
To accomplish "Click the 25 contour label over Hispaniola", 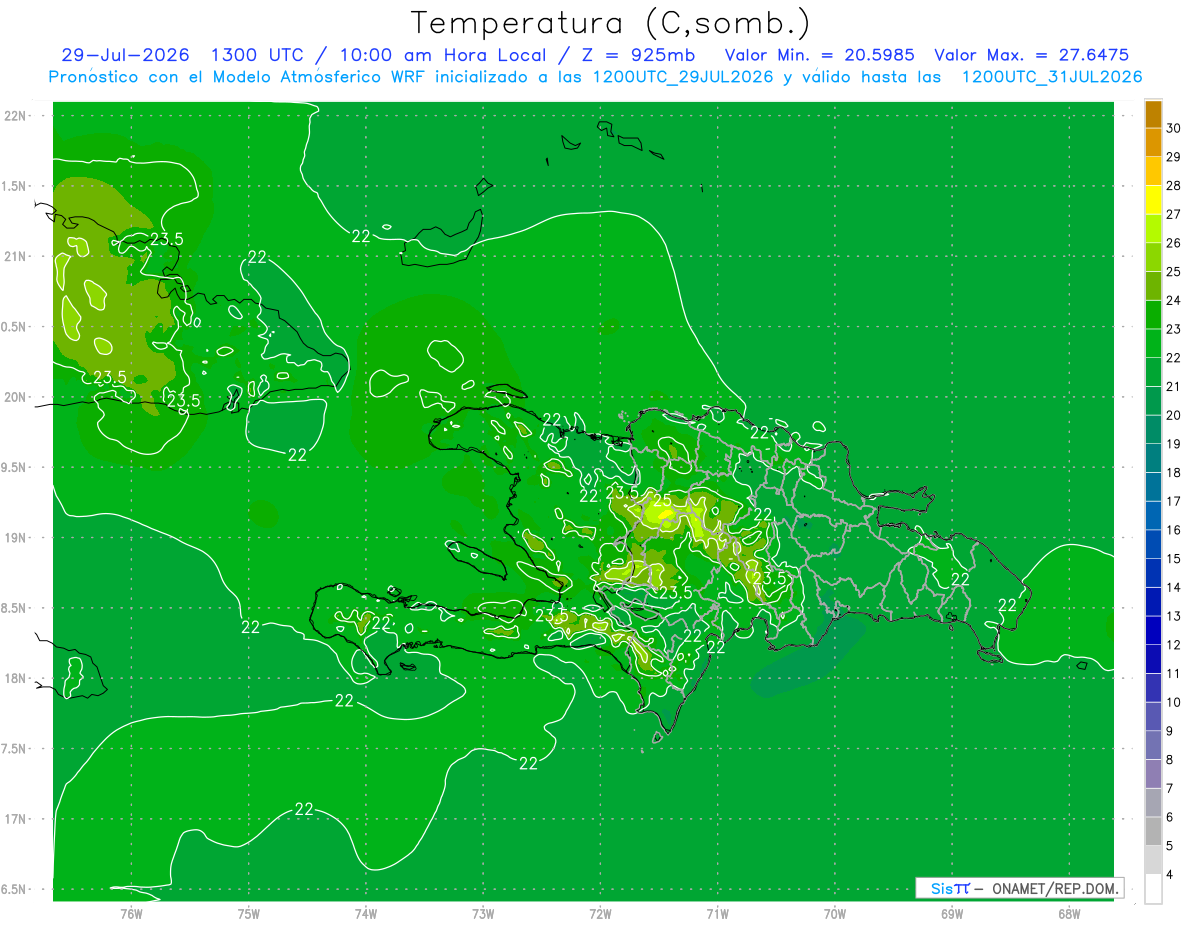I will 662,499.
